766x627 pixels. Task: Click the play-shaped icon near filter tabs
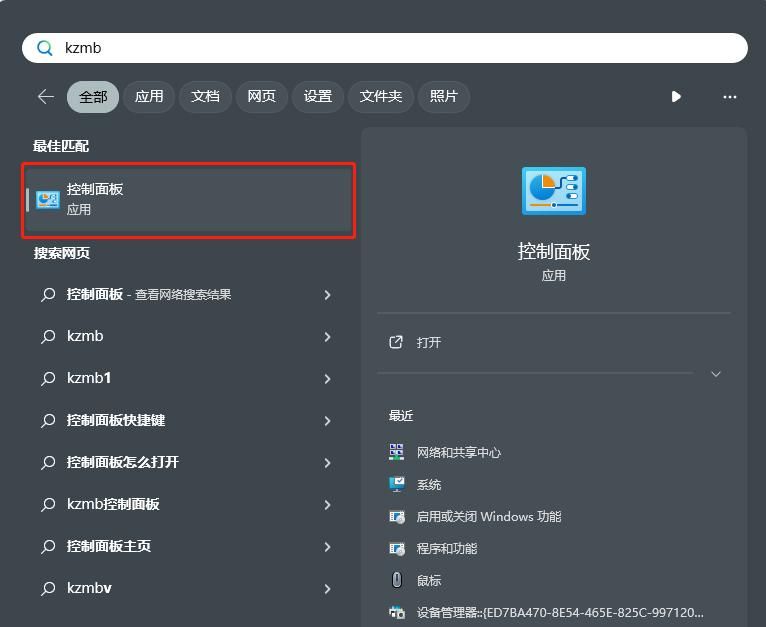[x=676, y=97]
